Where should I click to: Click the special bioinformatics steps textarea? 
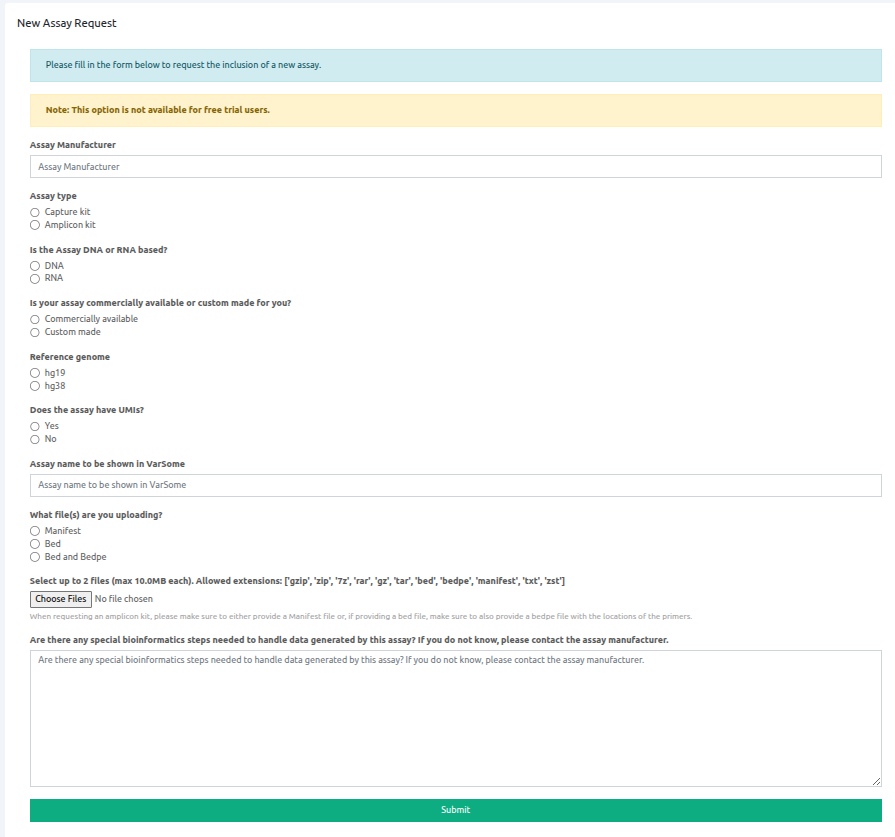pos(455,718)
